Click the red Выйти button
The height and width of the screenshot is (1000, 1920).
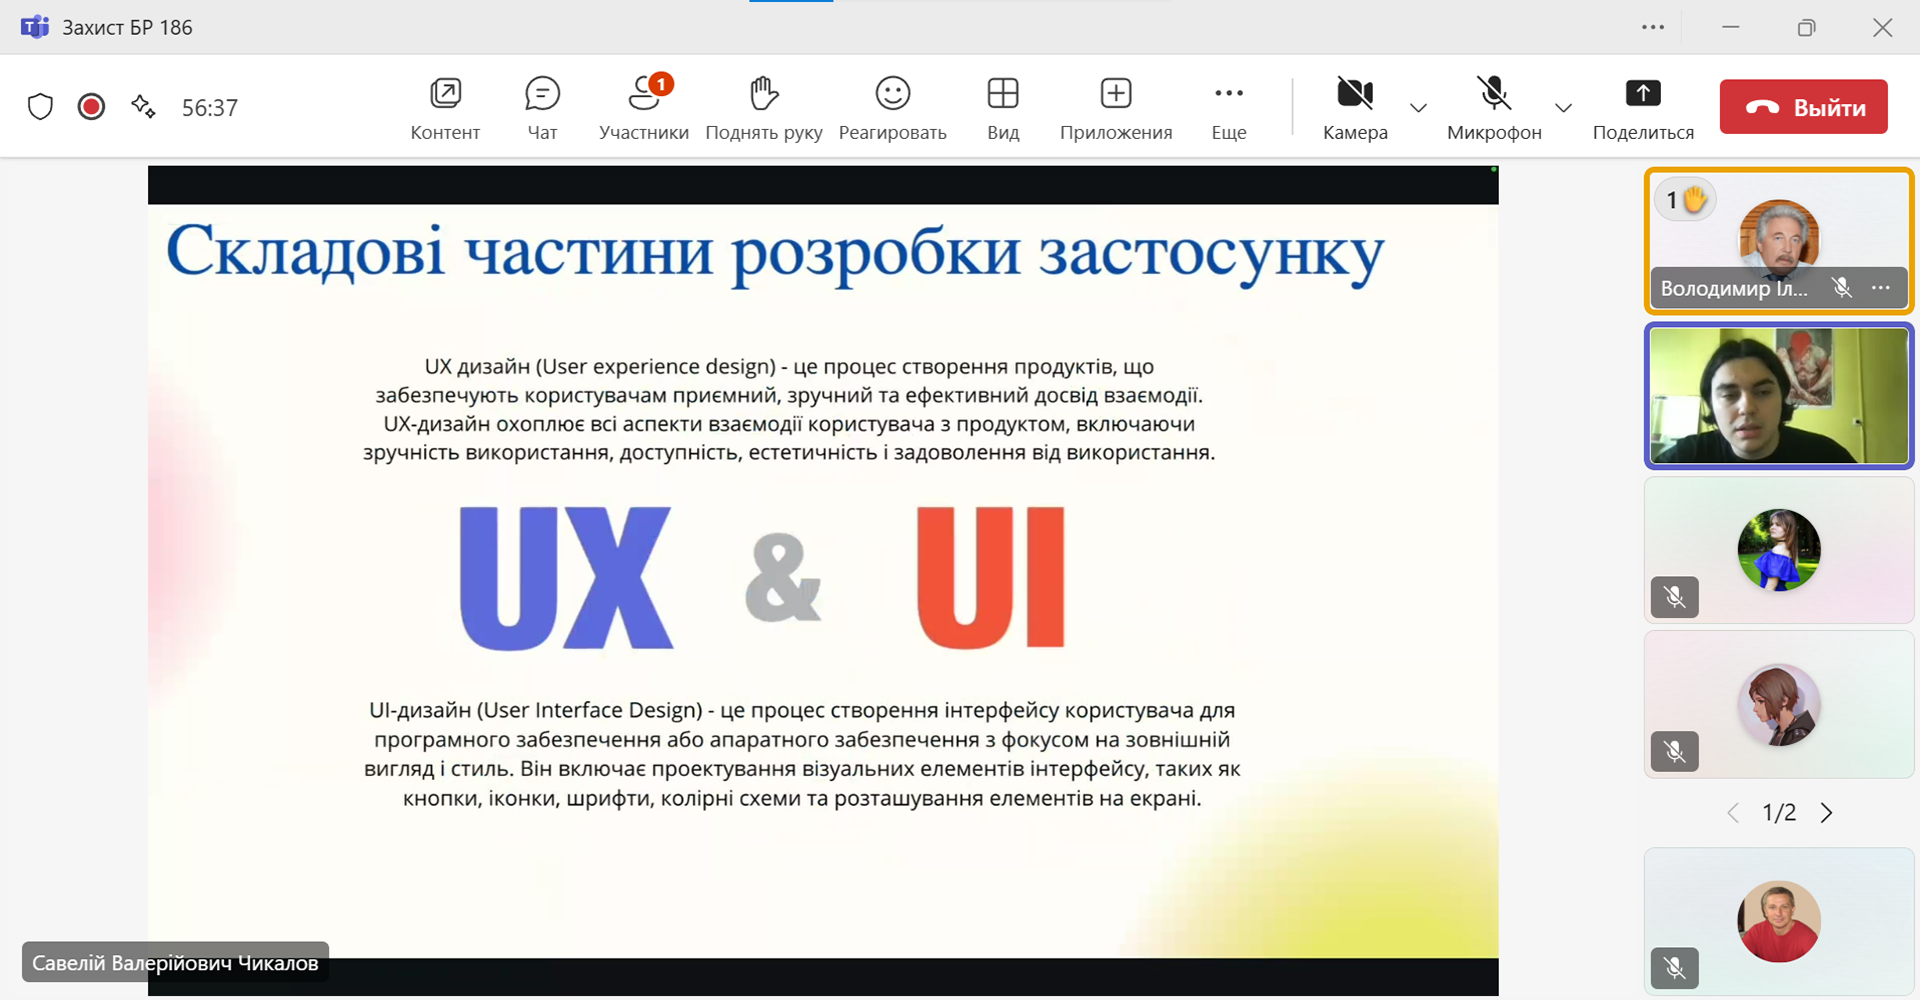(x=1803, y=107)
